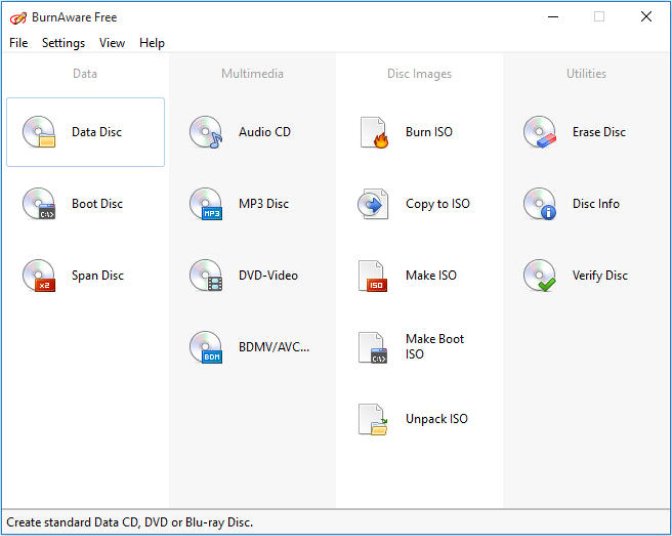Image resolution: width=672 pixels, height=536 pixels.
Task: Open the View menu
Action: coord(112,43)
